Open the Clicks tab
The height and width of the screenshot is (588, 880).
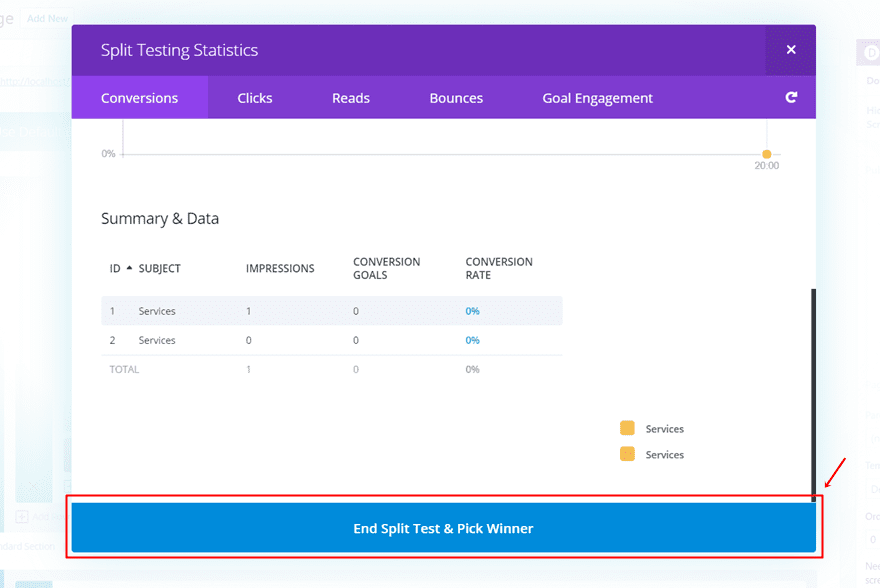point(255,98)
